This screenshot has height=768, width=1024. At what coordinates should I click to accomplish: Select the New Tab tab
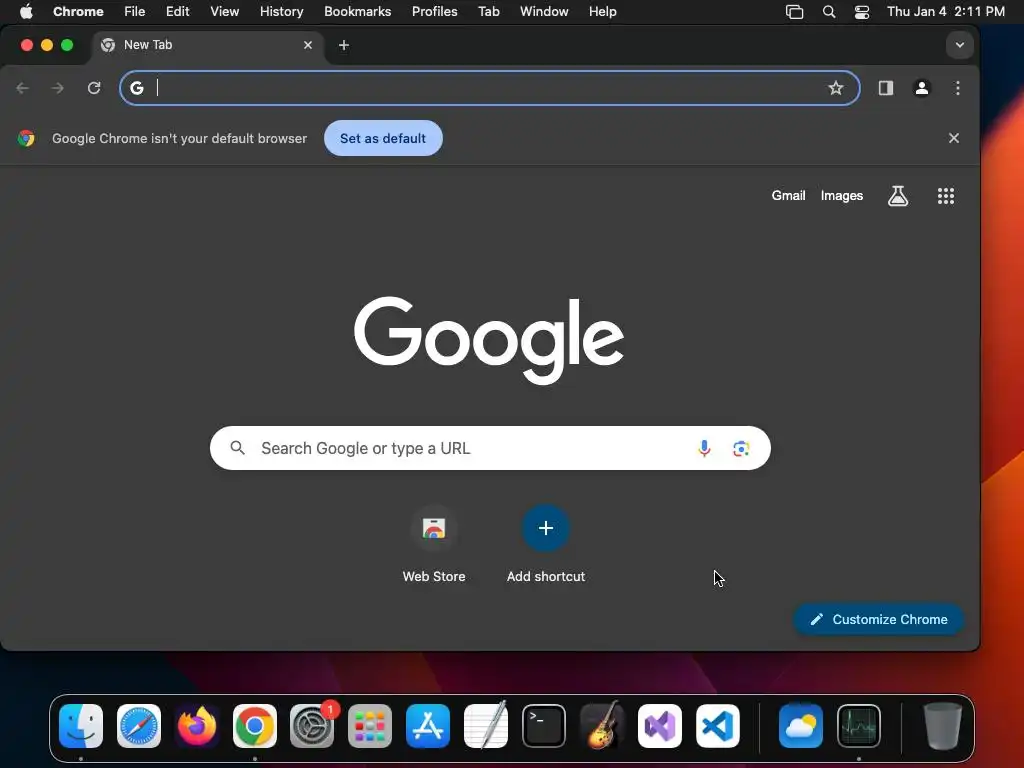tap(205, 45)
